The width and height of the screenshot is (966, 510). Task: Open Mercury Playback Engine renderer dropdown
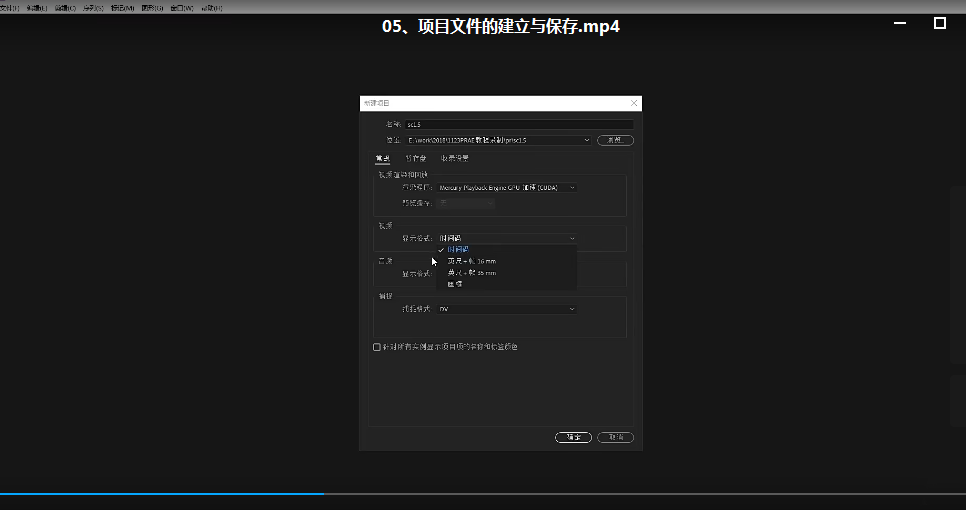pos(506,187)
